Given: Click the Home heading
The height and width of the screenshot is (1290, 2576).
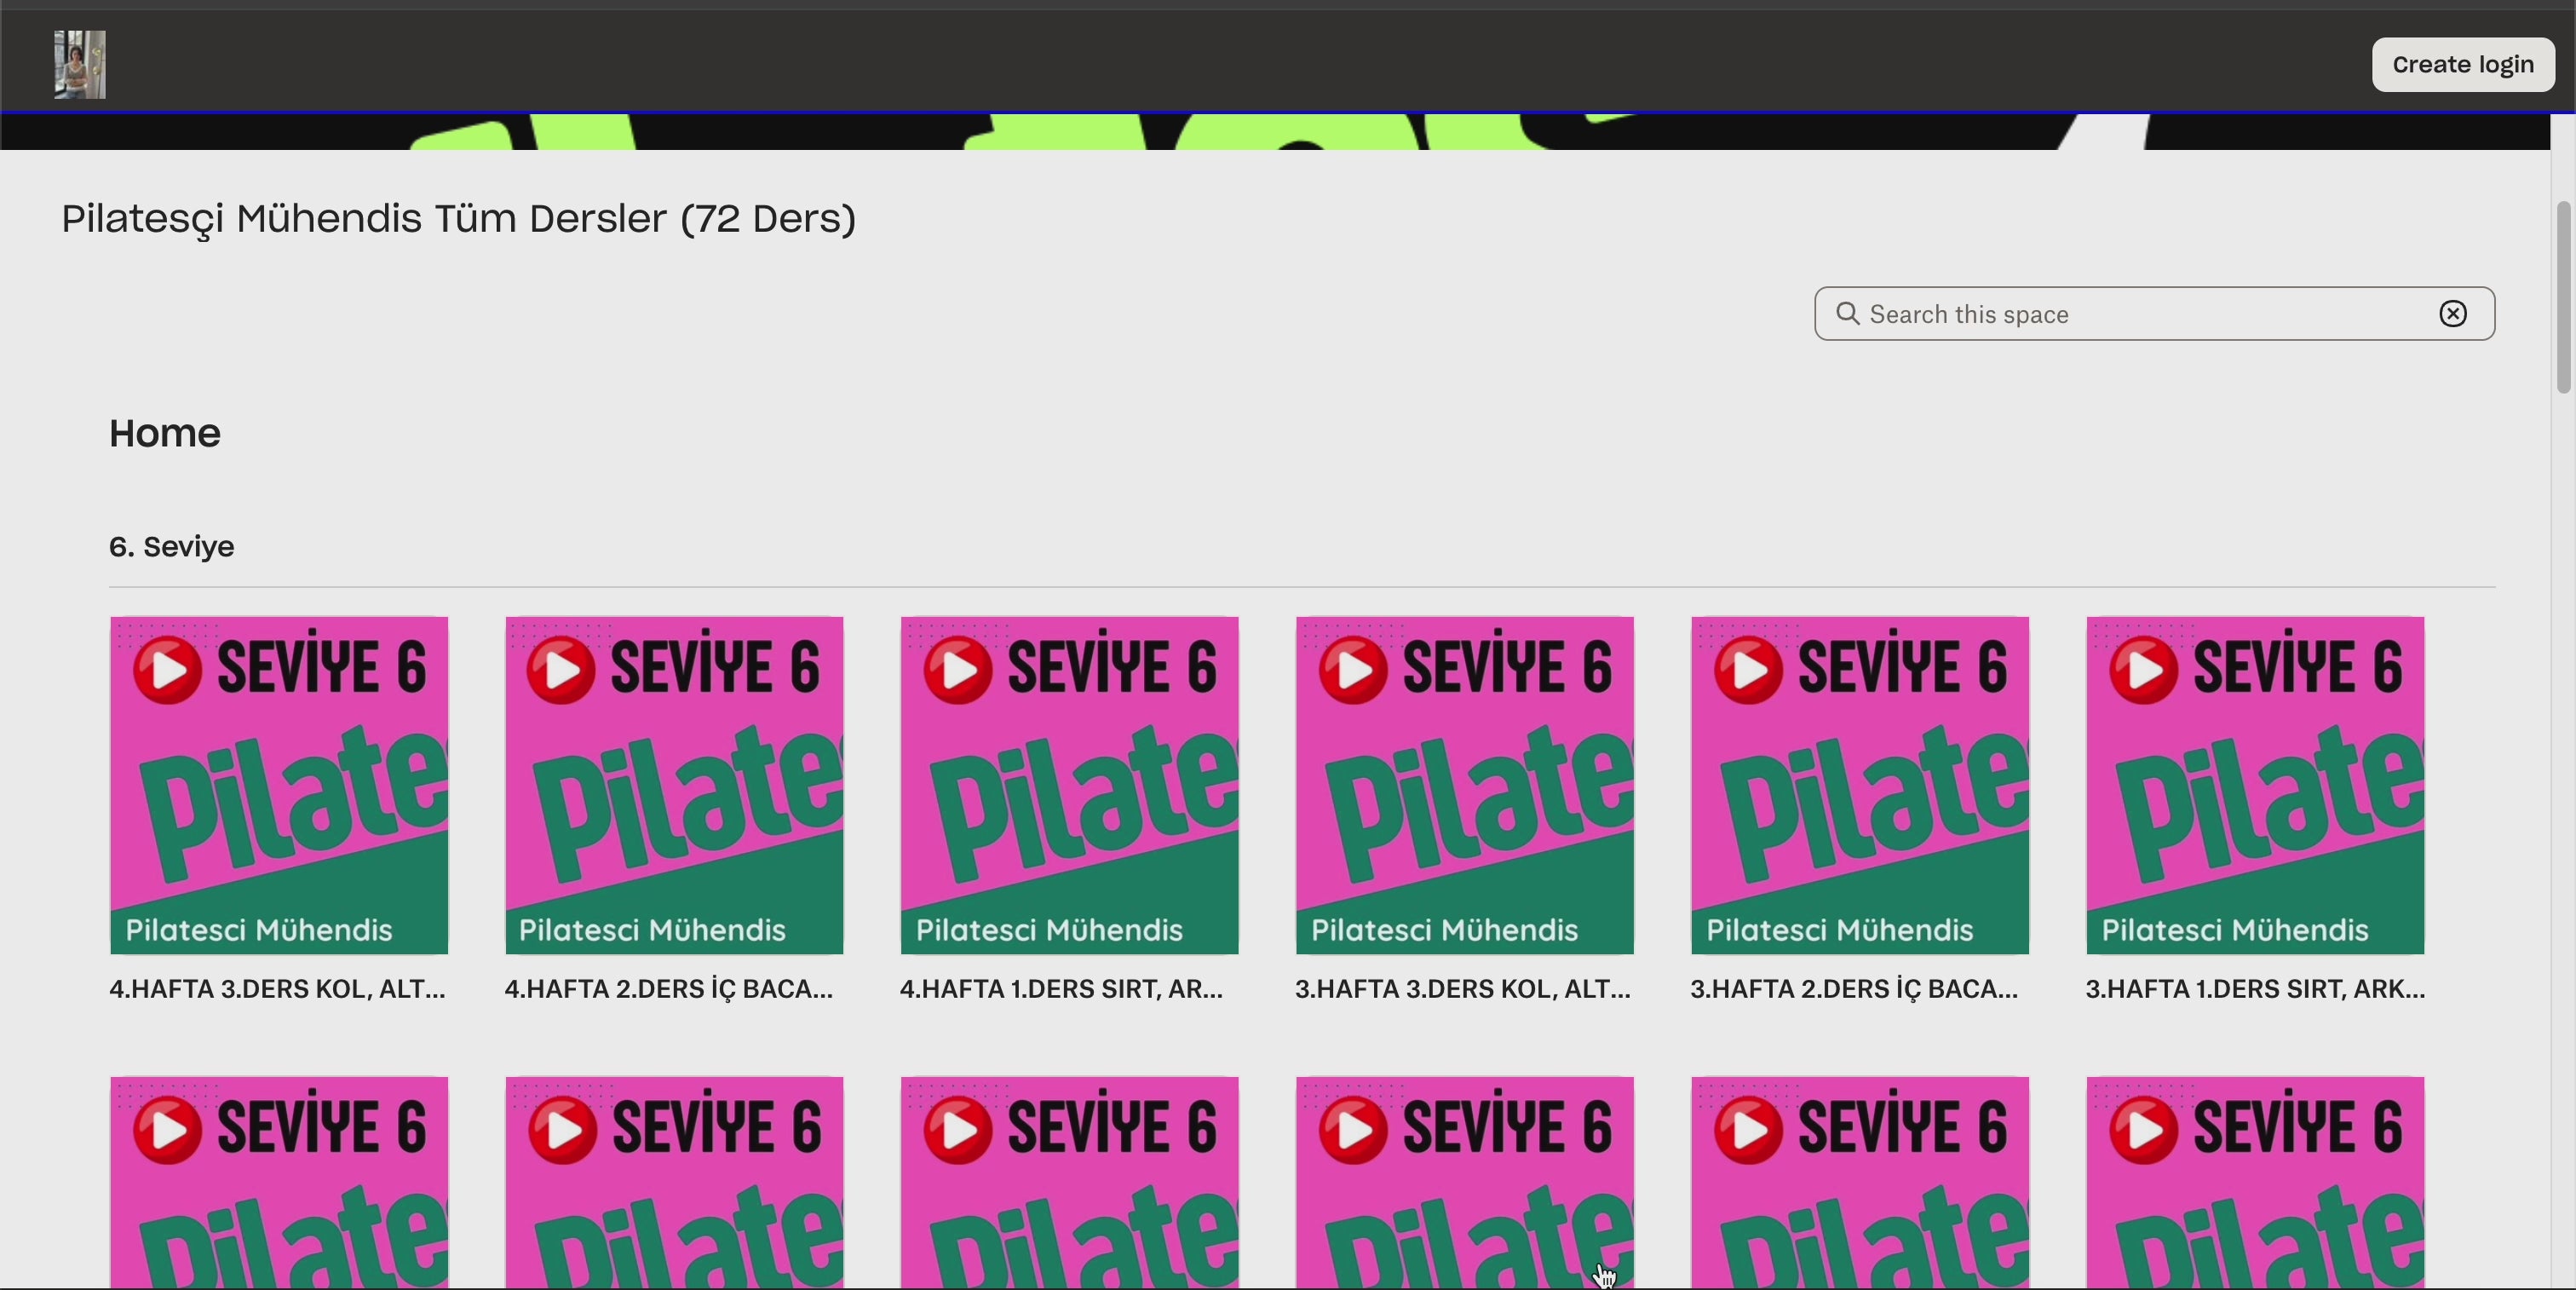Looking at the screenshot, I should [165, 433].
